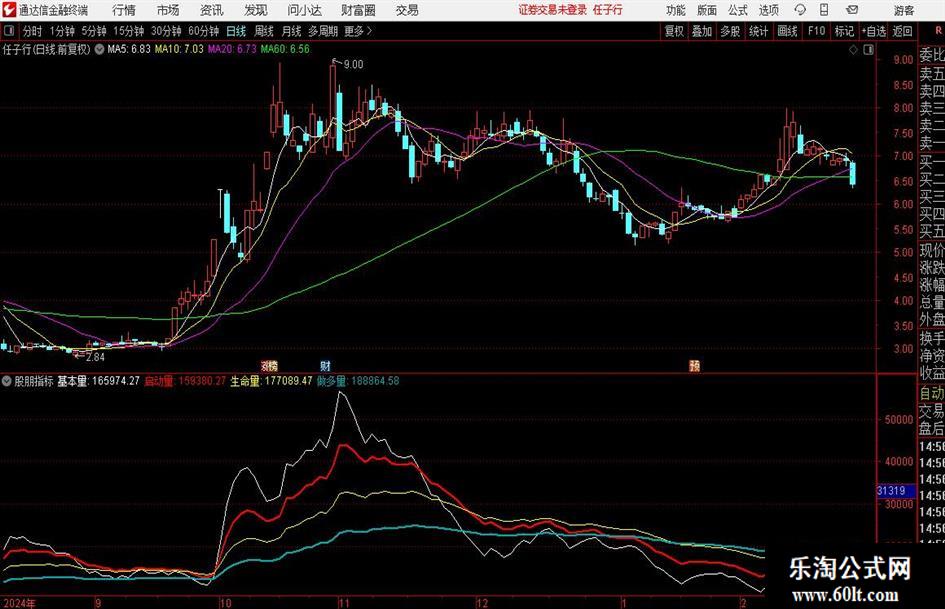Click the 生命量: 177089.47 value
The image size is (945, 609).
(x=271, y=381)
